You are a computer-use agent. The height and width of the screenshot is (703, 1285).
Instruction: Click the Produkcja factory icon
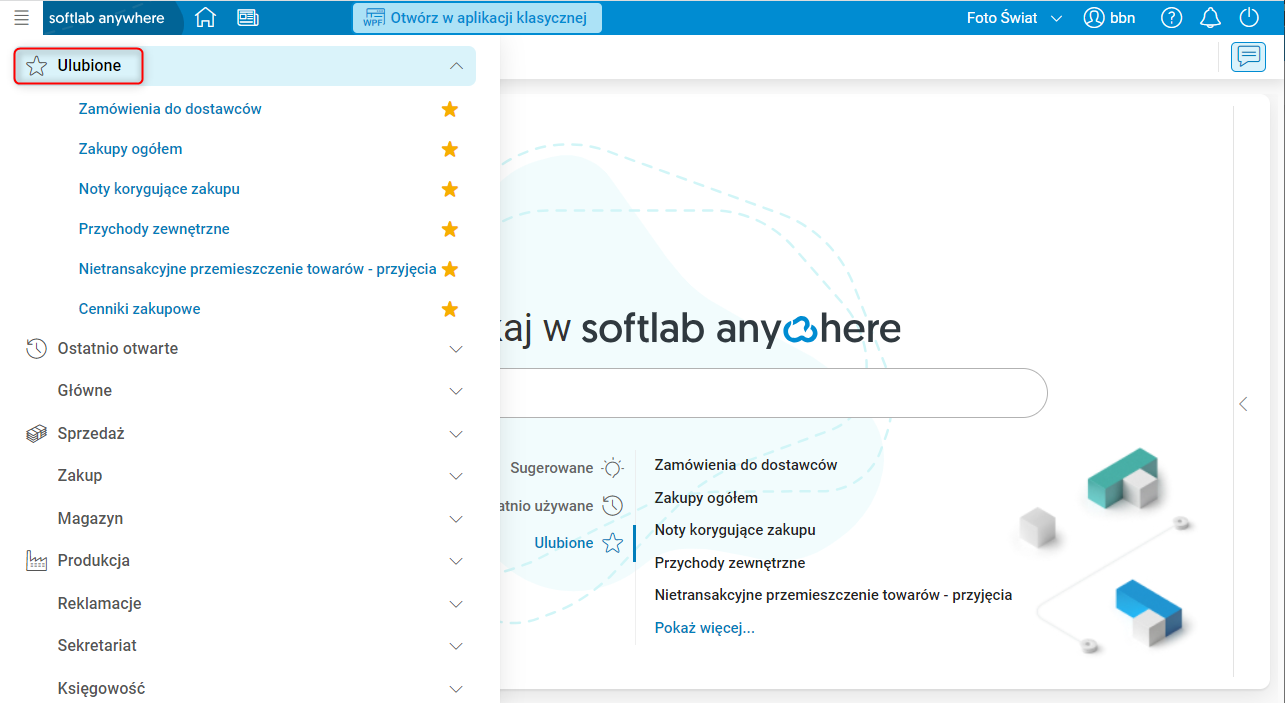coord(36,560)
